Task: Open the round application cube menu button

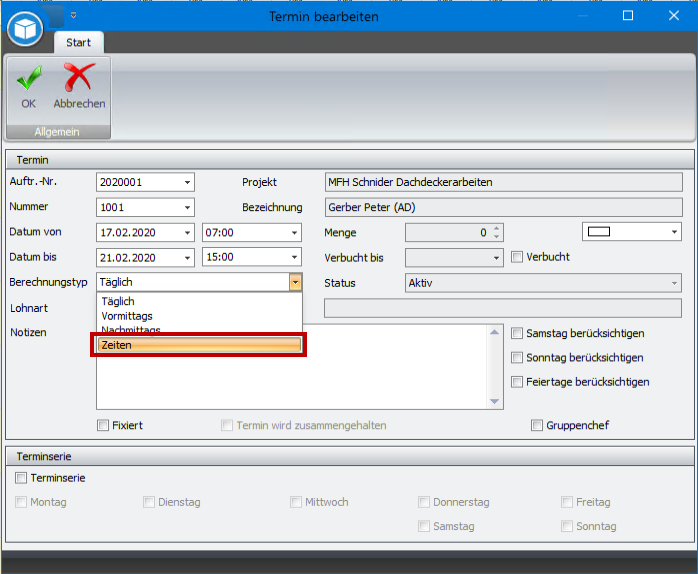Action: (x=25, y=29)
